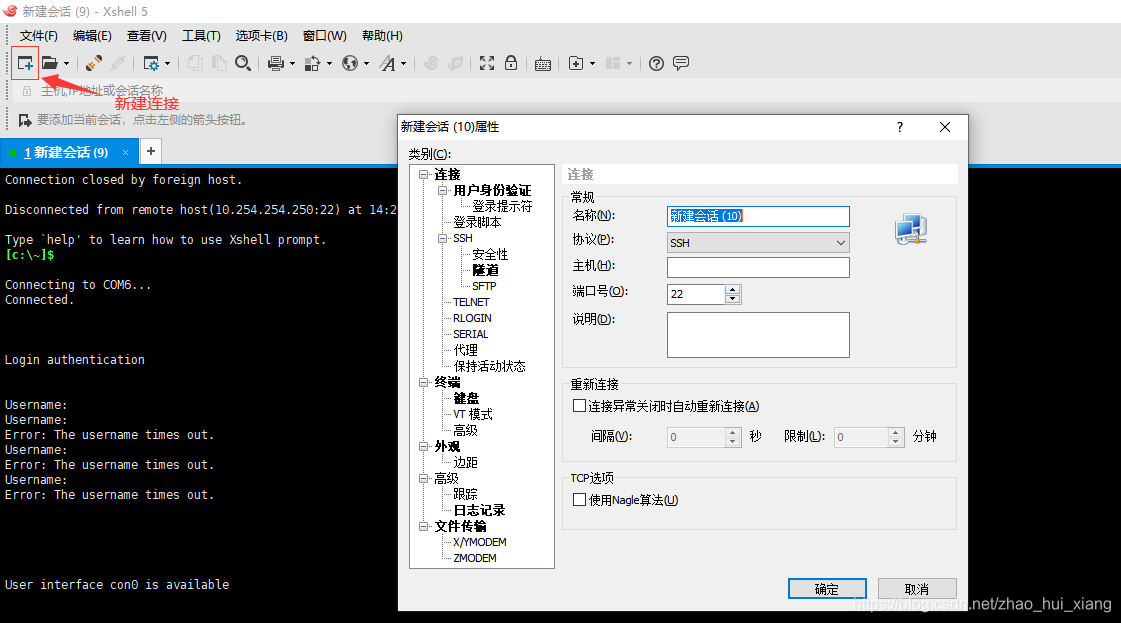Open dropdown arrow next to properties gear icon

167,64
